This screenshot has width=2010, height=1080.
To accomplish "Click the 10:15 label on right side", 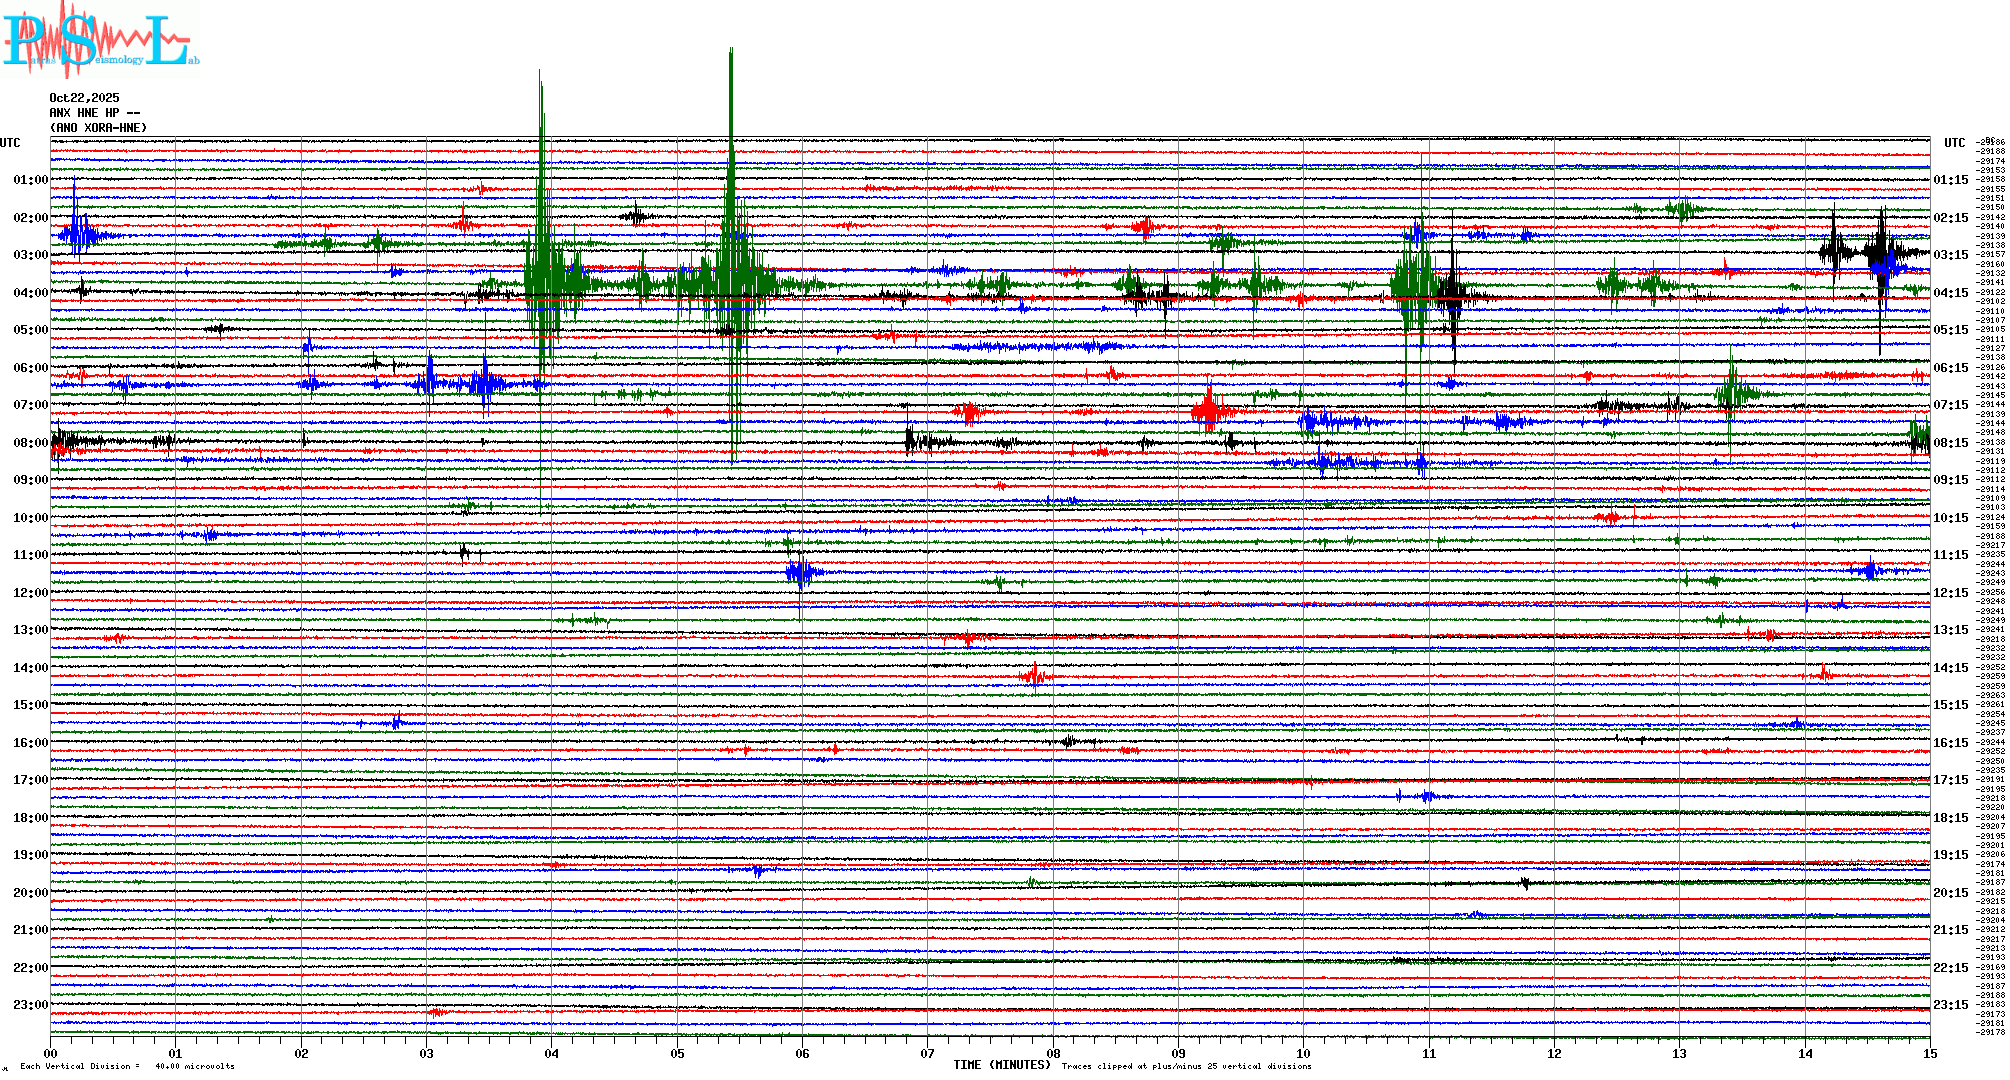I will [1950, 518].
